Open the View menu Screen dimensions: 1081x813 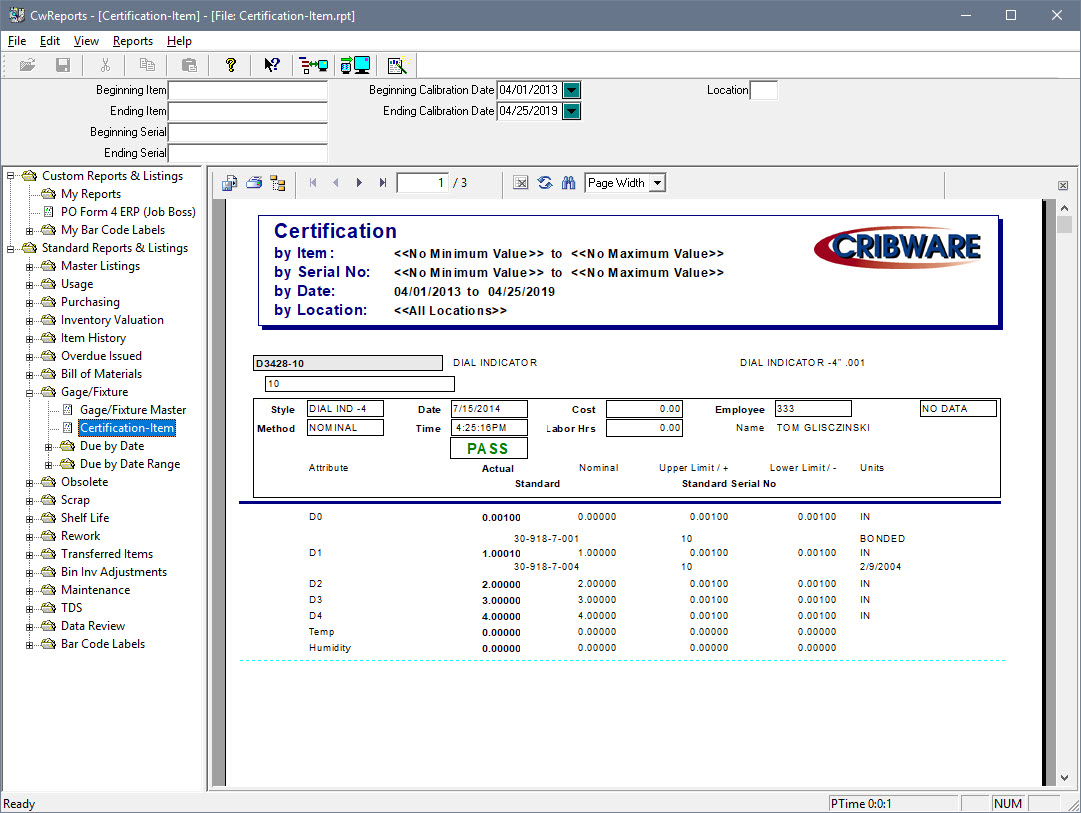[86, 41]
